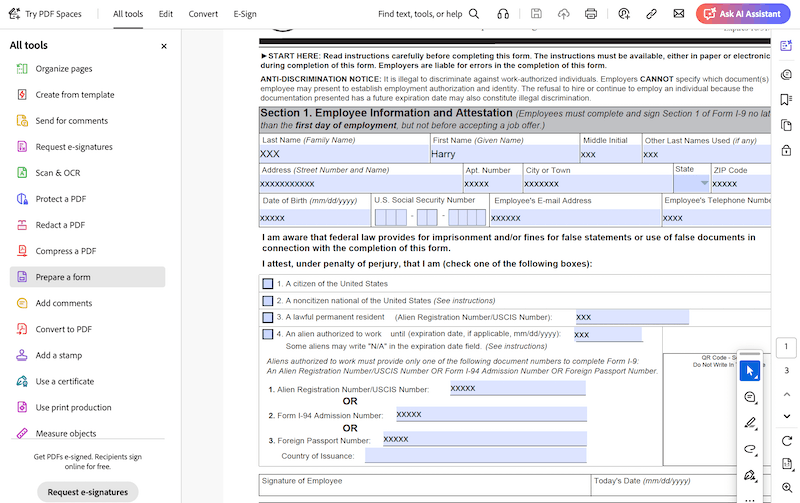Select the highlighter pen tool

749,423
